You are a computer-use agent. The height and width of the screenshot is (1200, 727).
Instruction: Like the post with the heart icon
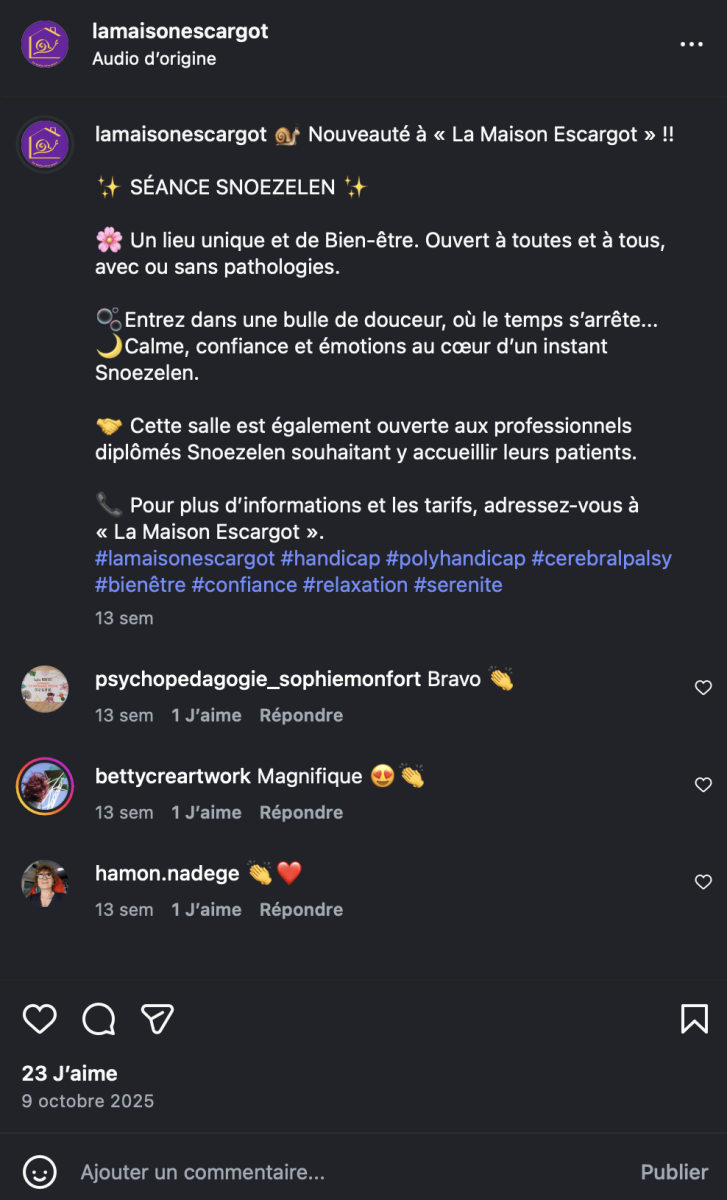[40, 1019]
